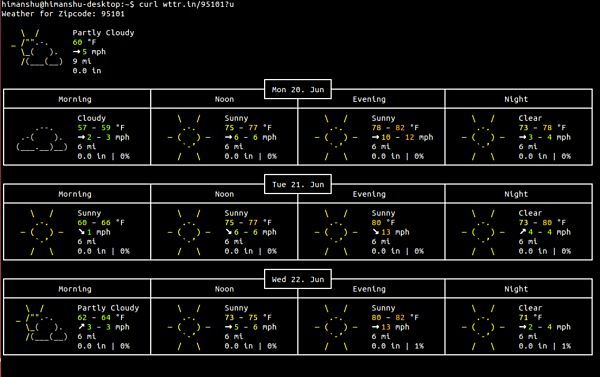The image size is (600, 377).
Task: Click the '60 - 66 °F' temperature range
Action: click(x=101, y=222)
